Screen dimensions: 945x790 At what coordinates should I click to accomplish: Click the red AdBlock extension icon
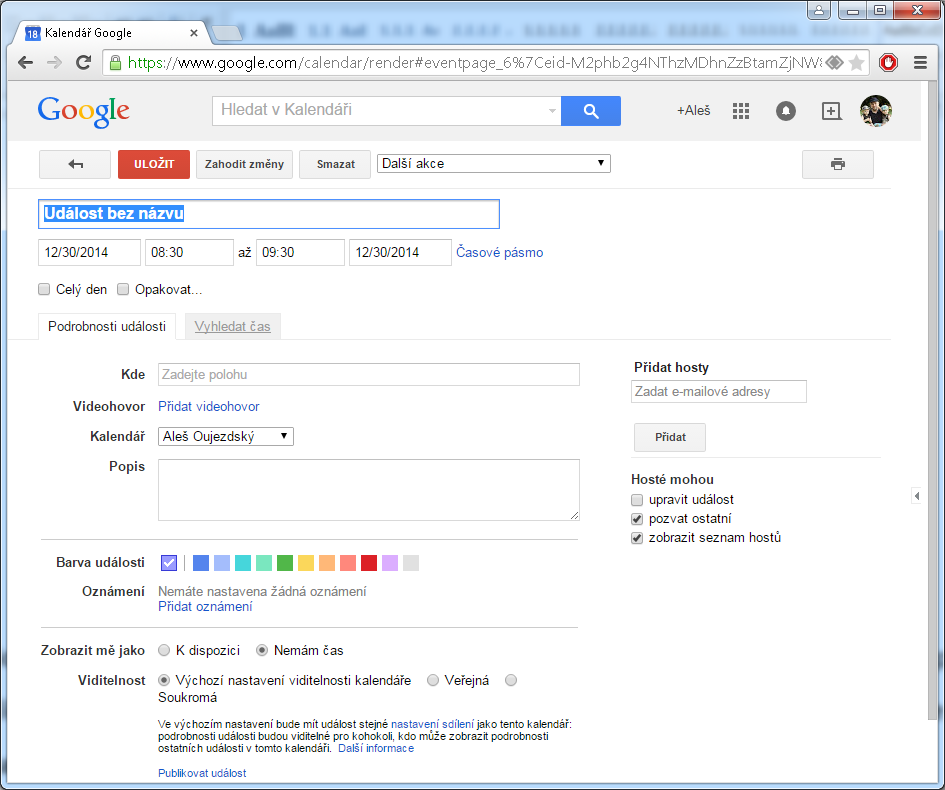pos(888,62)
